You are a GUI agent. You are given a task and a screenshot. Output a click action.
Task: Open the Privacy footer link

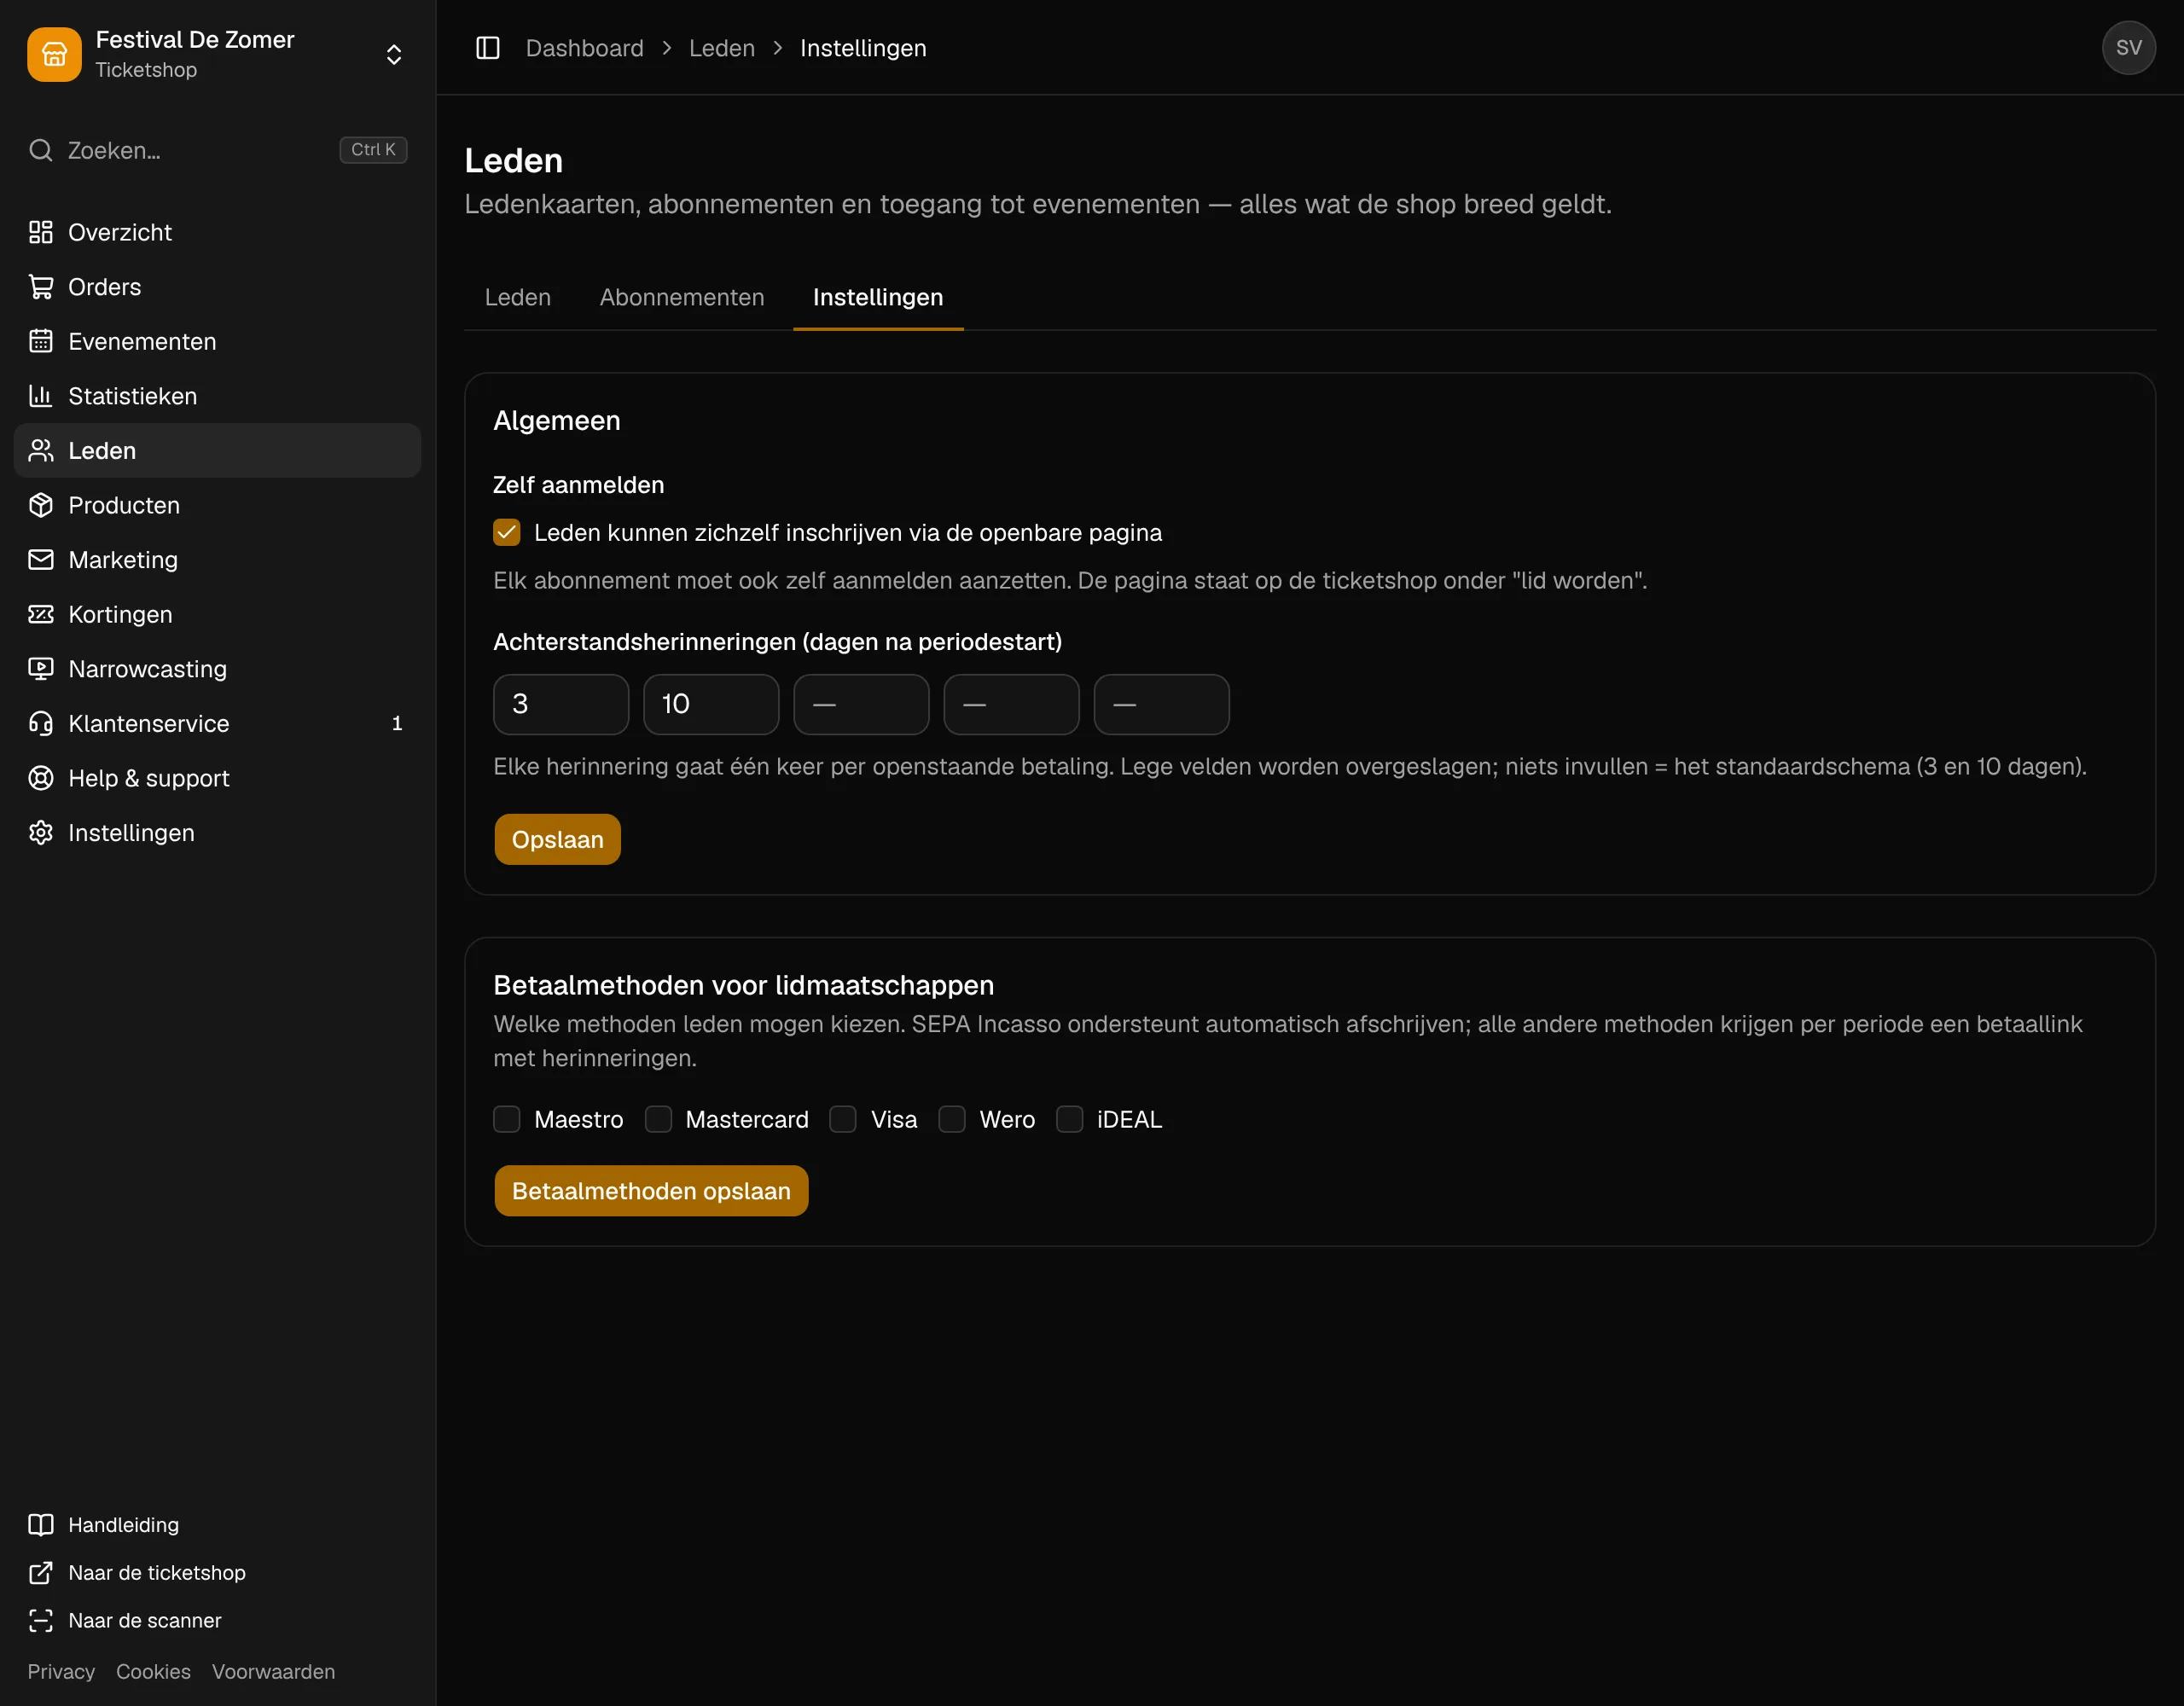point(61,1671)
